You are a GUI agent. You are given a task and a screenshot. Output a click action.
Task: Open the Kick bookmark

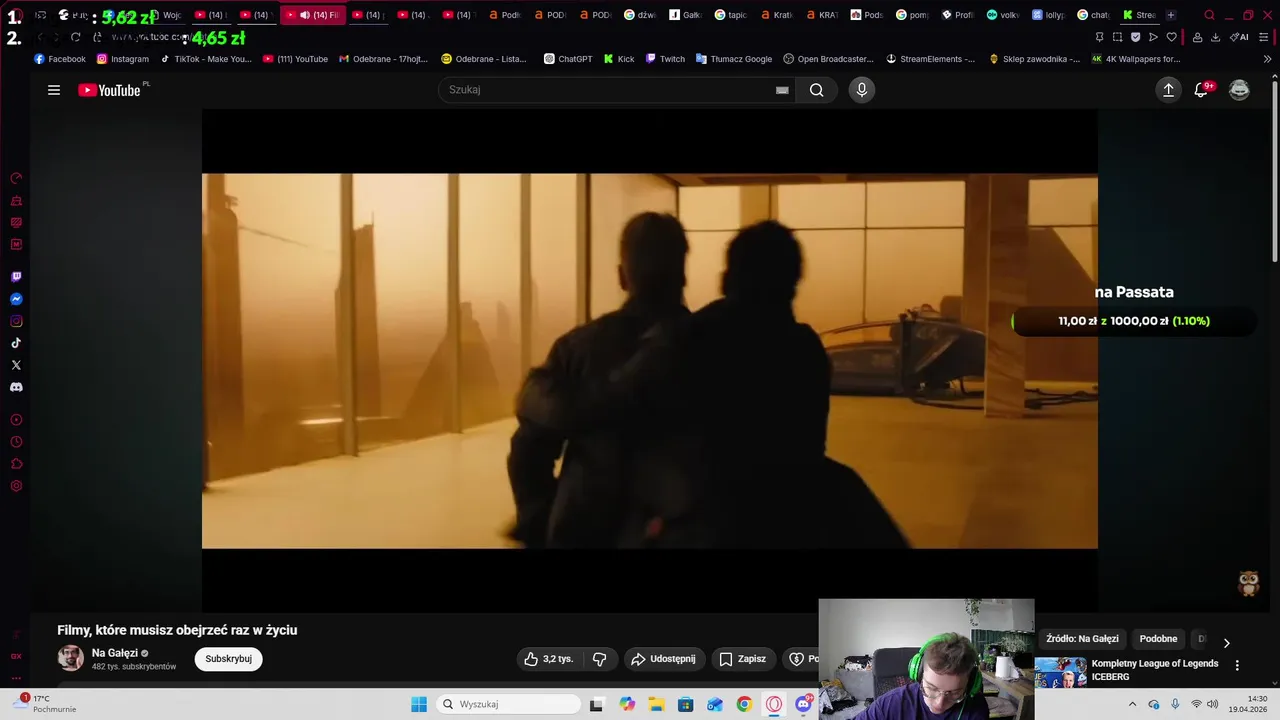(x=619, y=59)
